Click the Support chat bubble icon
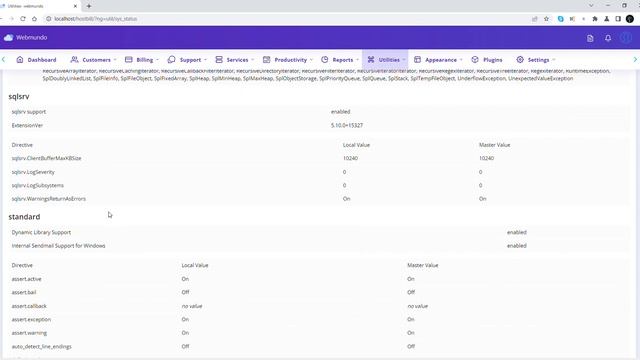640x360 pixels. [x=171, y=60]
